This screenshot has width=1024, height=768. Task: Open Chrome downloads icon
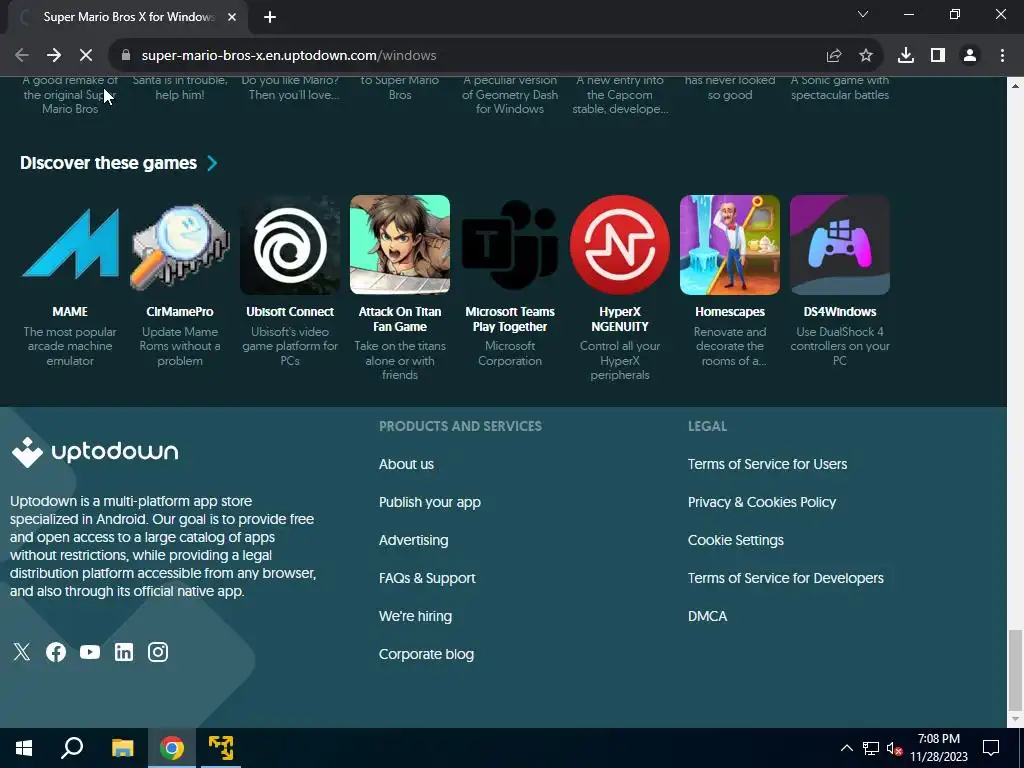click(x=906, y=56)
